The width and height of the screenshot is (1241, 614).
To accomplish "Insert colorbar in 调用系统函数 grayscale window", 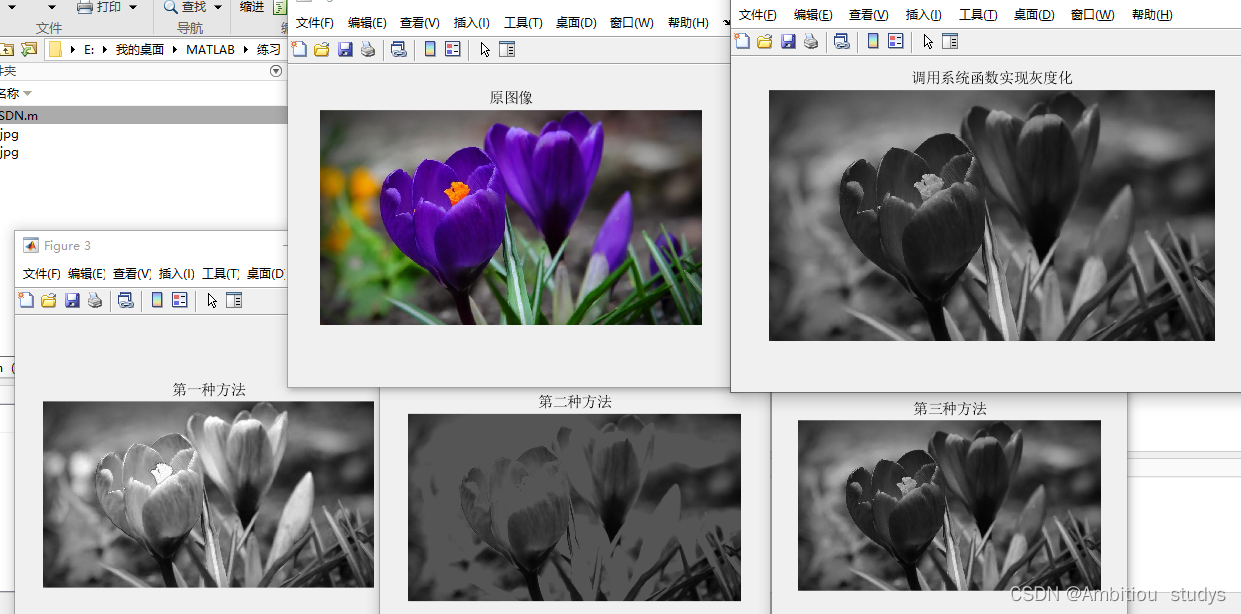I will click(873, 41).
